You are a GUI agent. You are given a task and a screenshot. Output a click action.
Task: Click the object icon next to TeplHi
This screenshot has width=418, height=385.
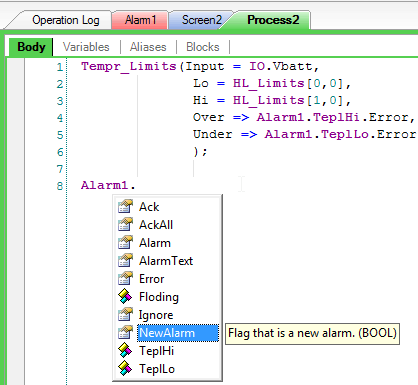click(x=125, y=351)
